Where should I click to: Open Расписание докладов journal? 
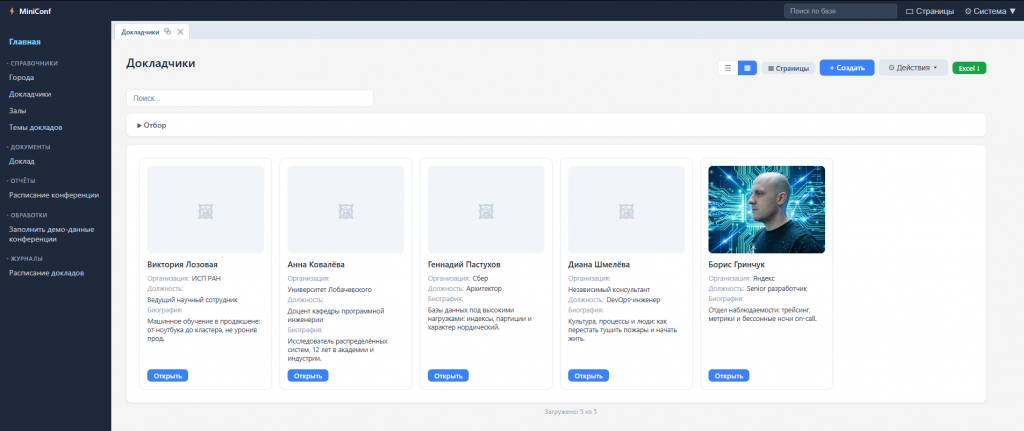pyautogui.click(x=46, y=273)
